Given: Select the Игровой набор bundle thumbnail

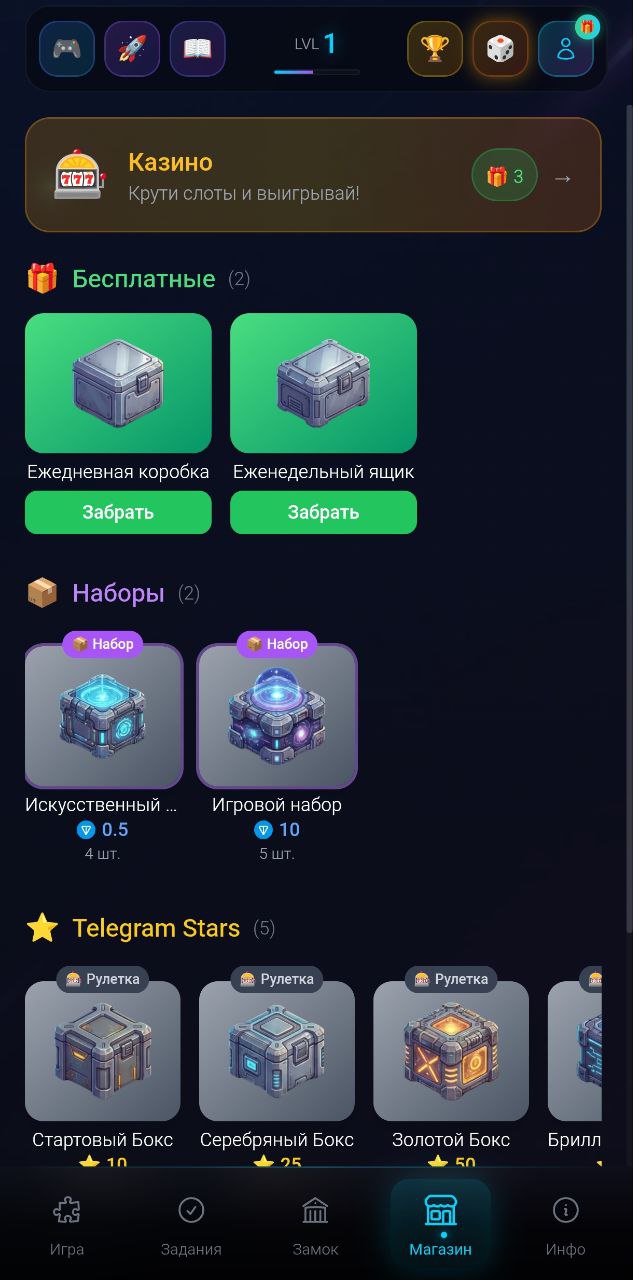Looking at the screenshot, I should [x=277, y=716].
